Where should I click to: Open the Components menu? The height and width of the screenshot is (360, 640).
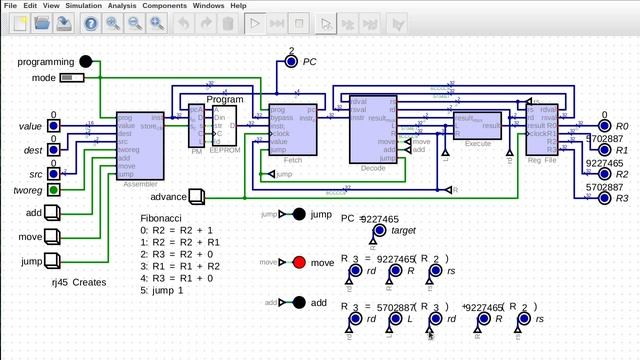164,6
